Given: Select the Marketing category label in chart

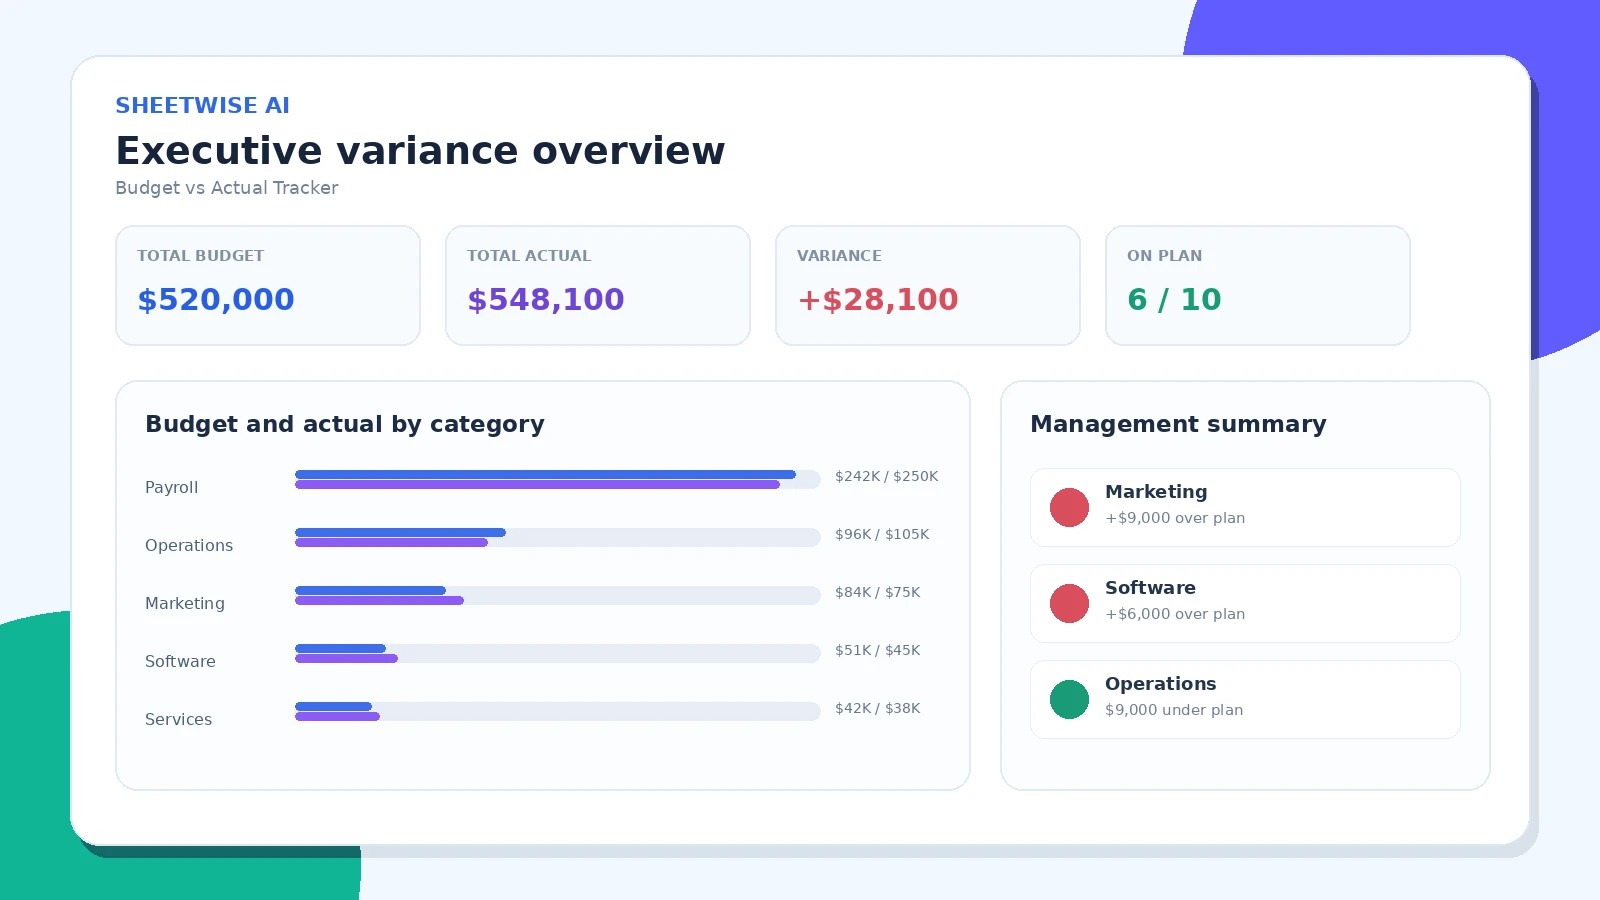Looking at the screenshot, I should click(185, 603).
